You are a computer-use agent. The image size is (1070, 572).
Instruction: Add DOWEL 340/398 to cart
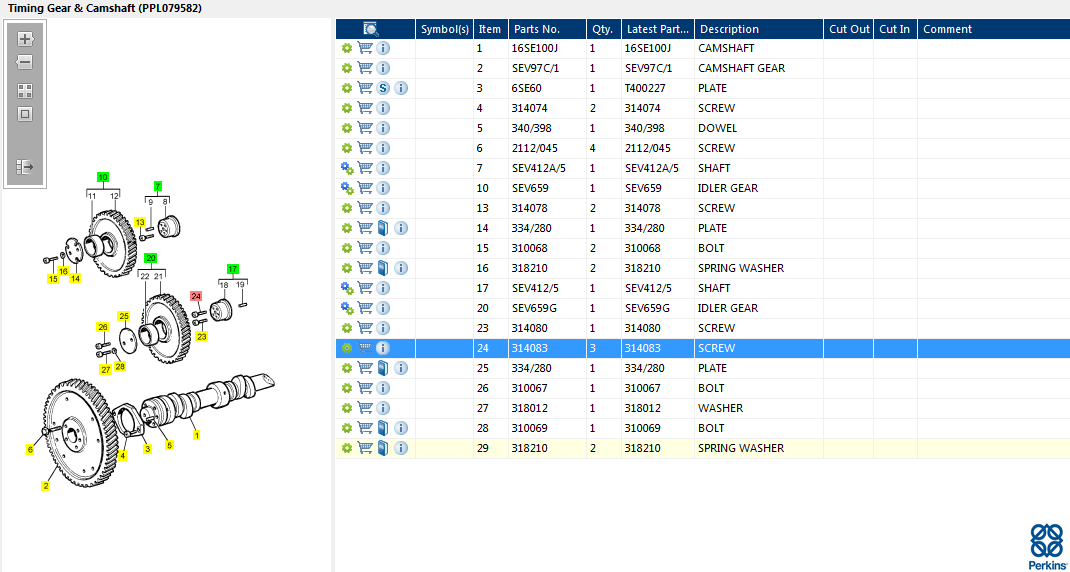[x=365, y=128]
